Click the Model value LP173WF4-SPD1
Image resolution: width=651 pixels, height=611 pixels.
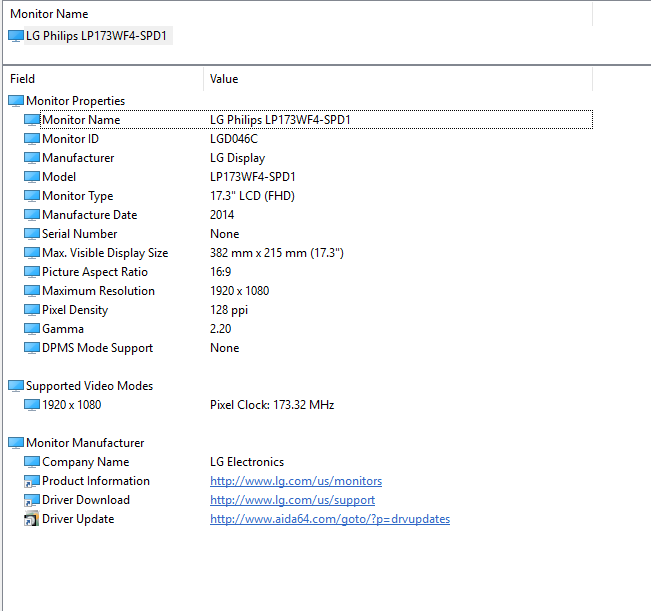coord(253,177)
